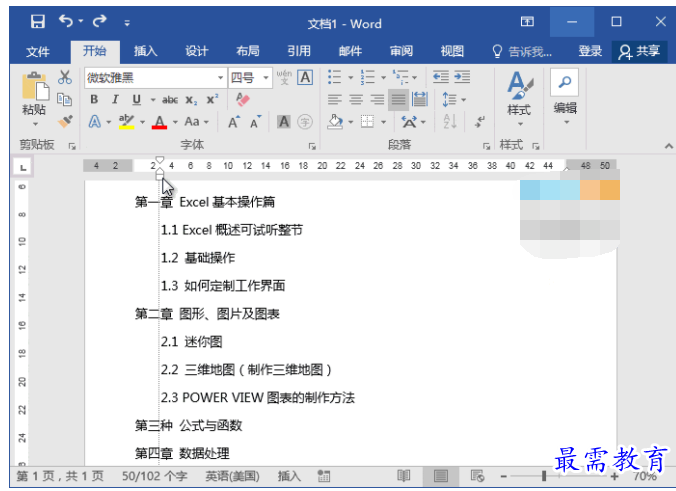Open the font name dropdown 微软雅黑
Image resolution: width=676 pixels, height=491 pixels.
(x=220, y=78)
